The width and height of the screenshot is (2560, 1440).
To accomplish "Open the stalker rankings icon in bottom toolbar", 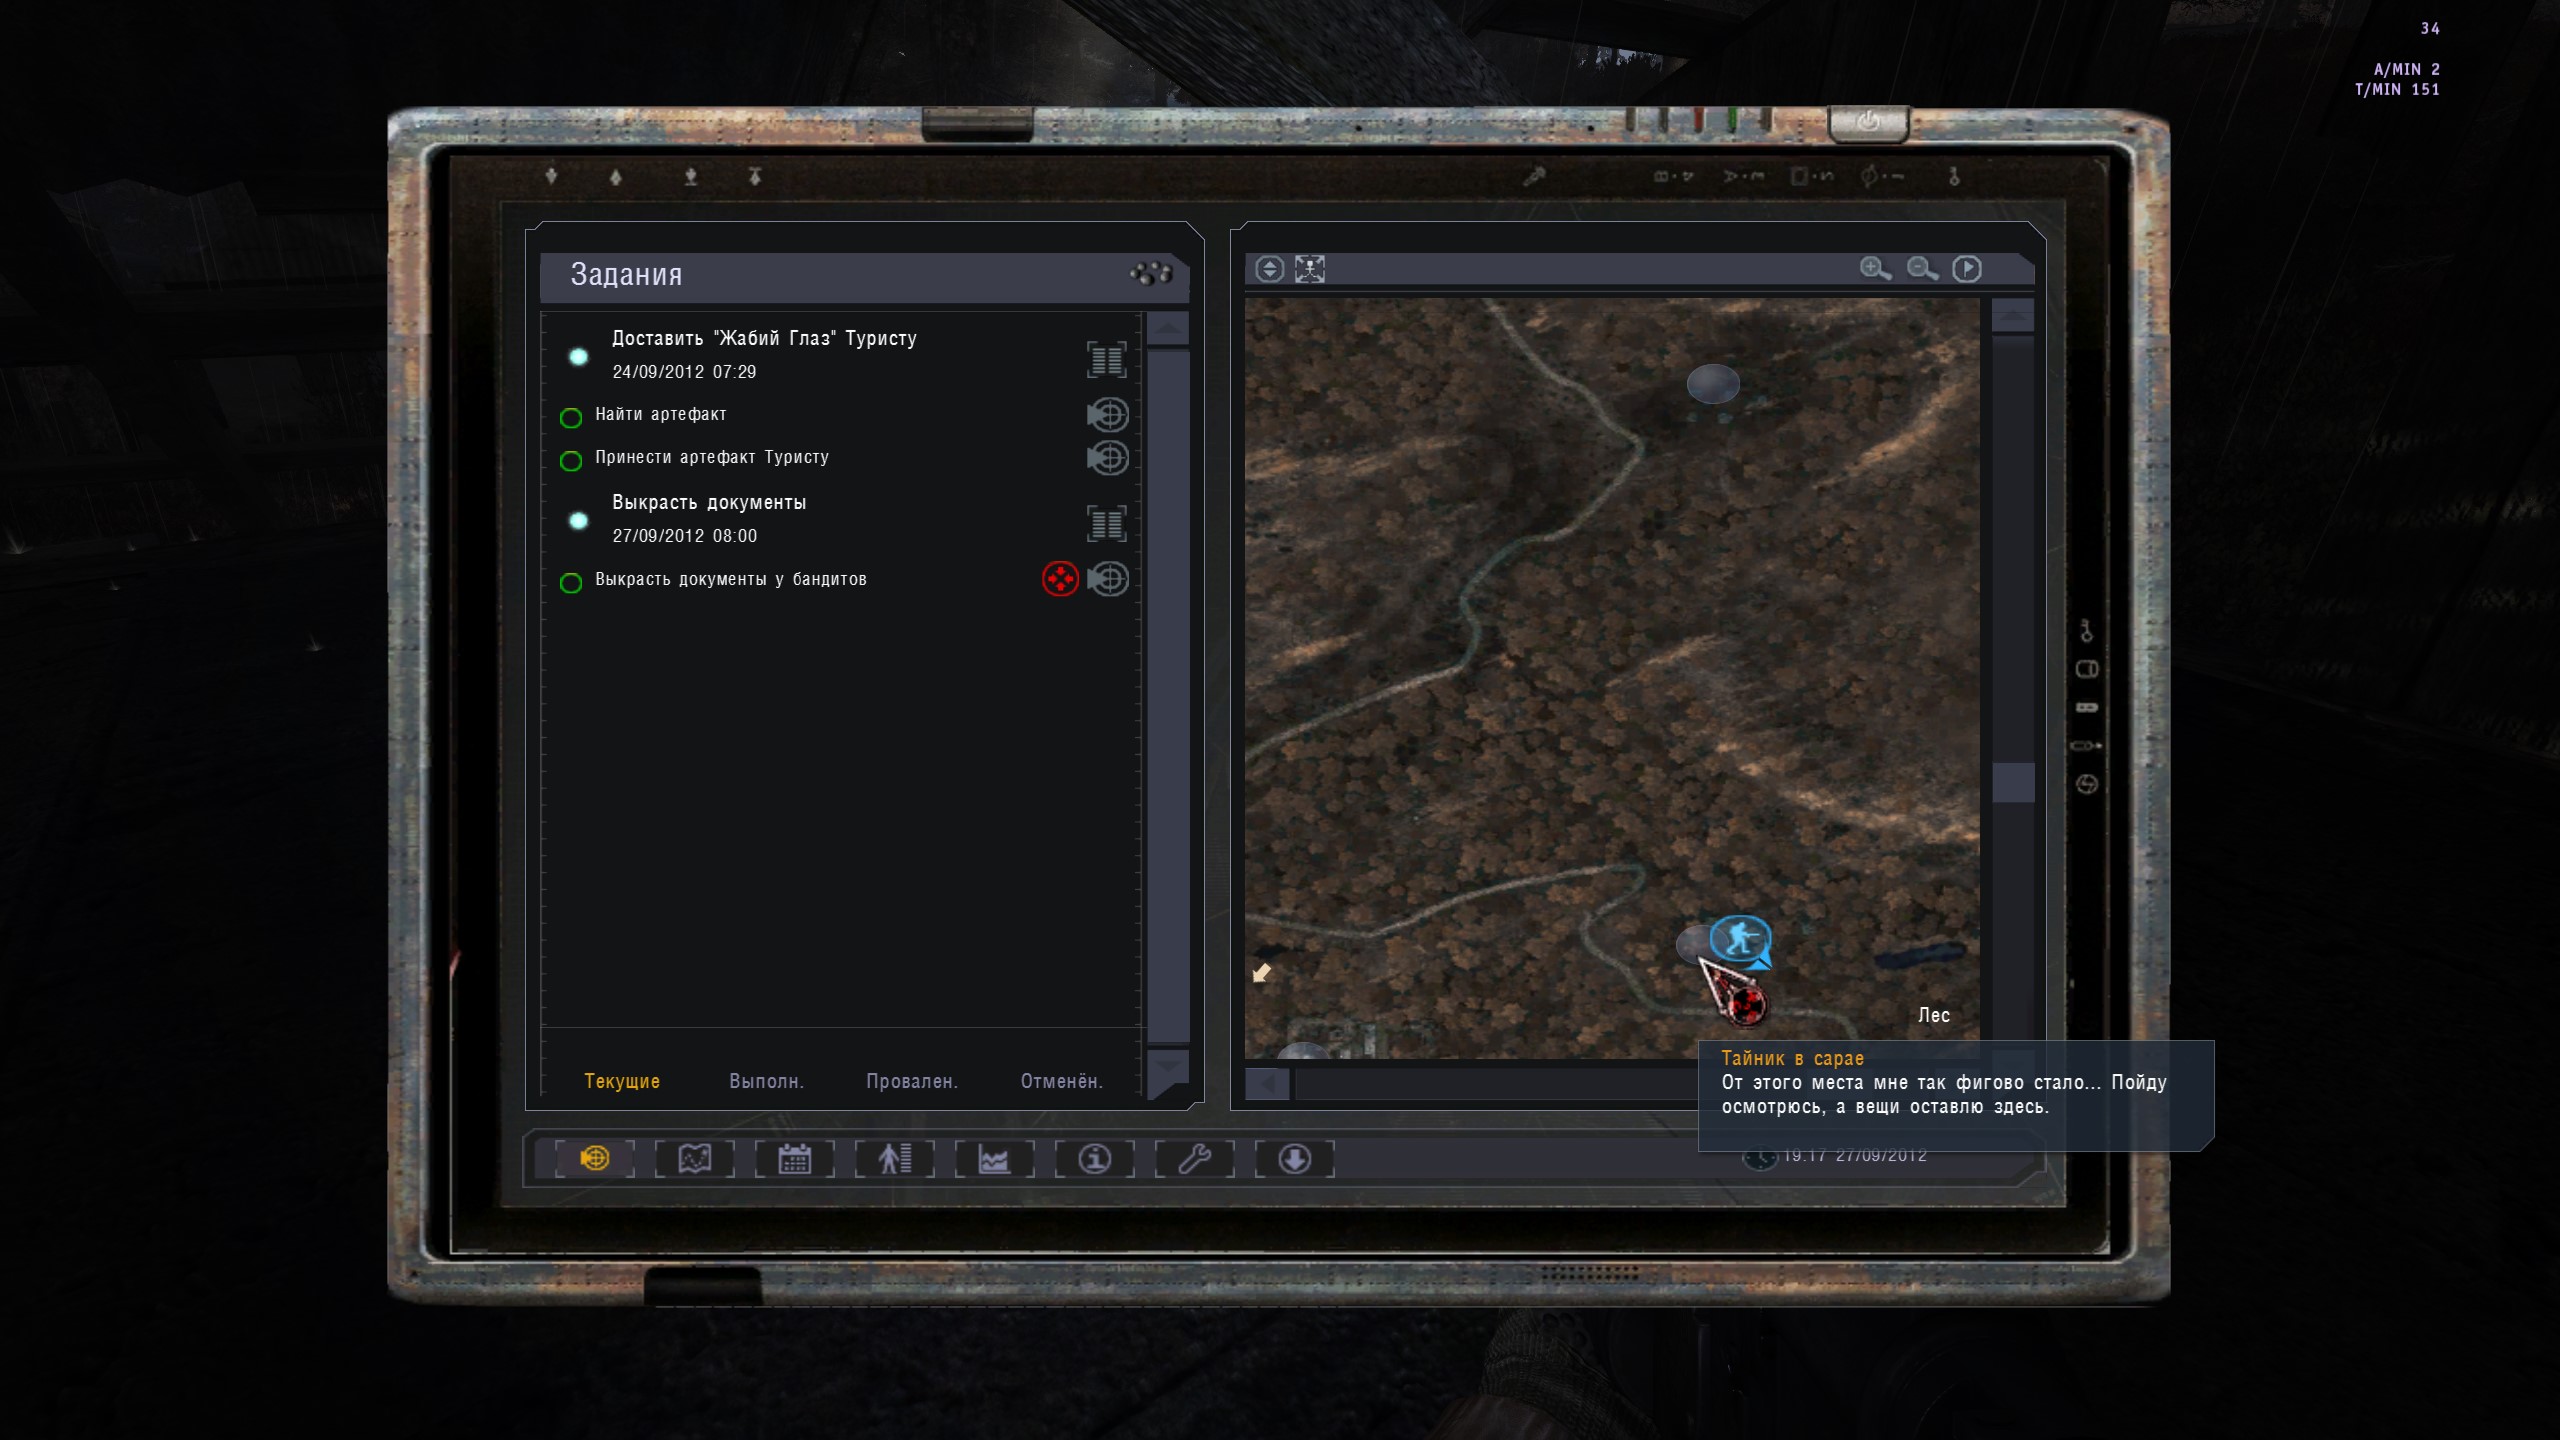I will pyautogui.click(x=894, y=1158).
